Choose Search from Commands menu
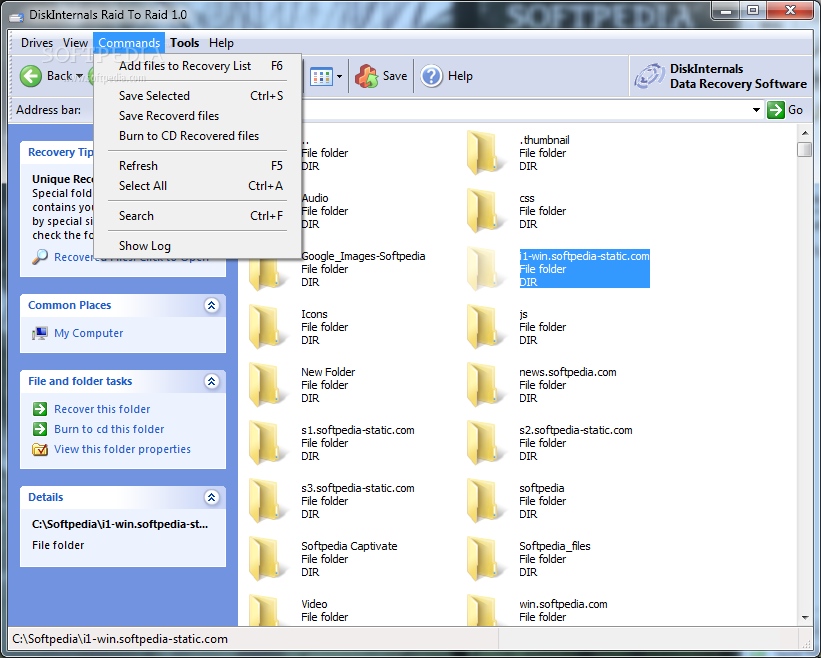This screenshot has width=821, height=658. point(197,216)
